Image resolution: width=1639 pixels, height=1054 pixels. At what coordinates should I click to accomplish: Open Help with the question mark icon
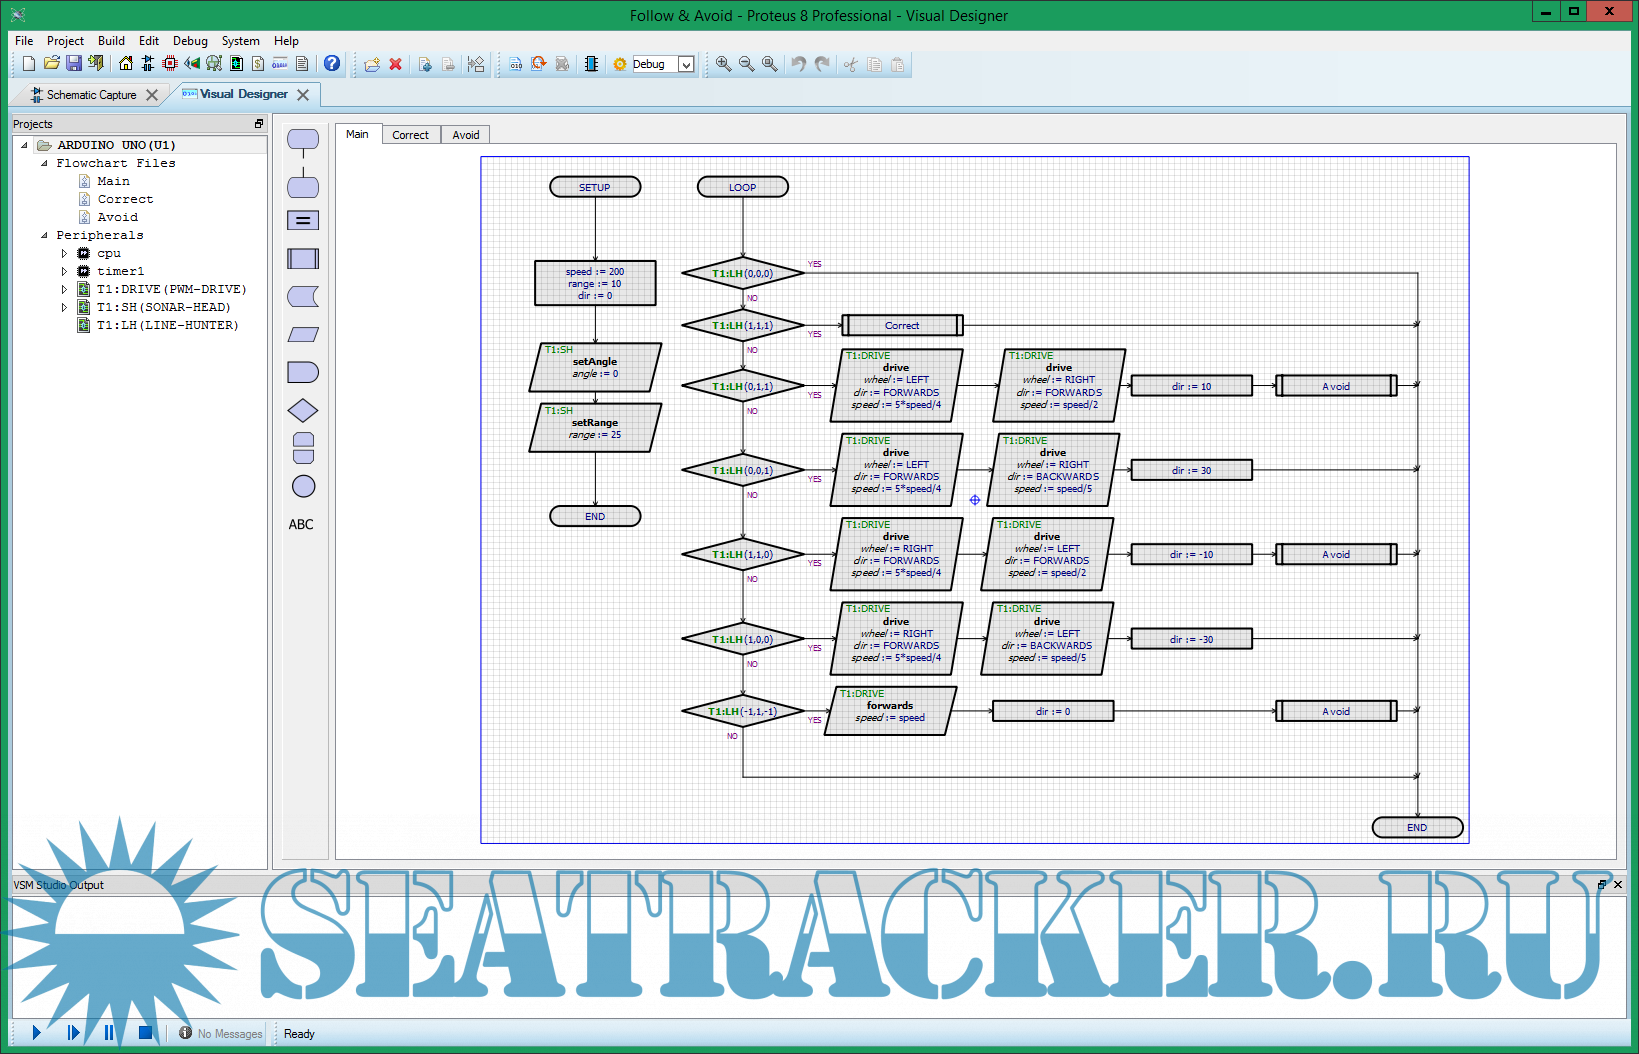(332, 64)
